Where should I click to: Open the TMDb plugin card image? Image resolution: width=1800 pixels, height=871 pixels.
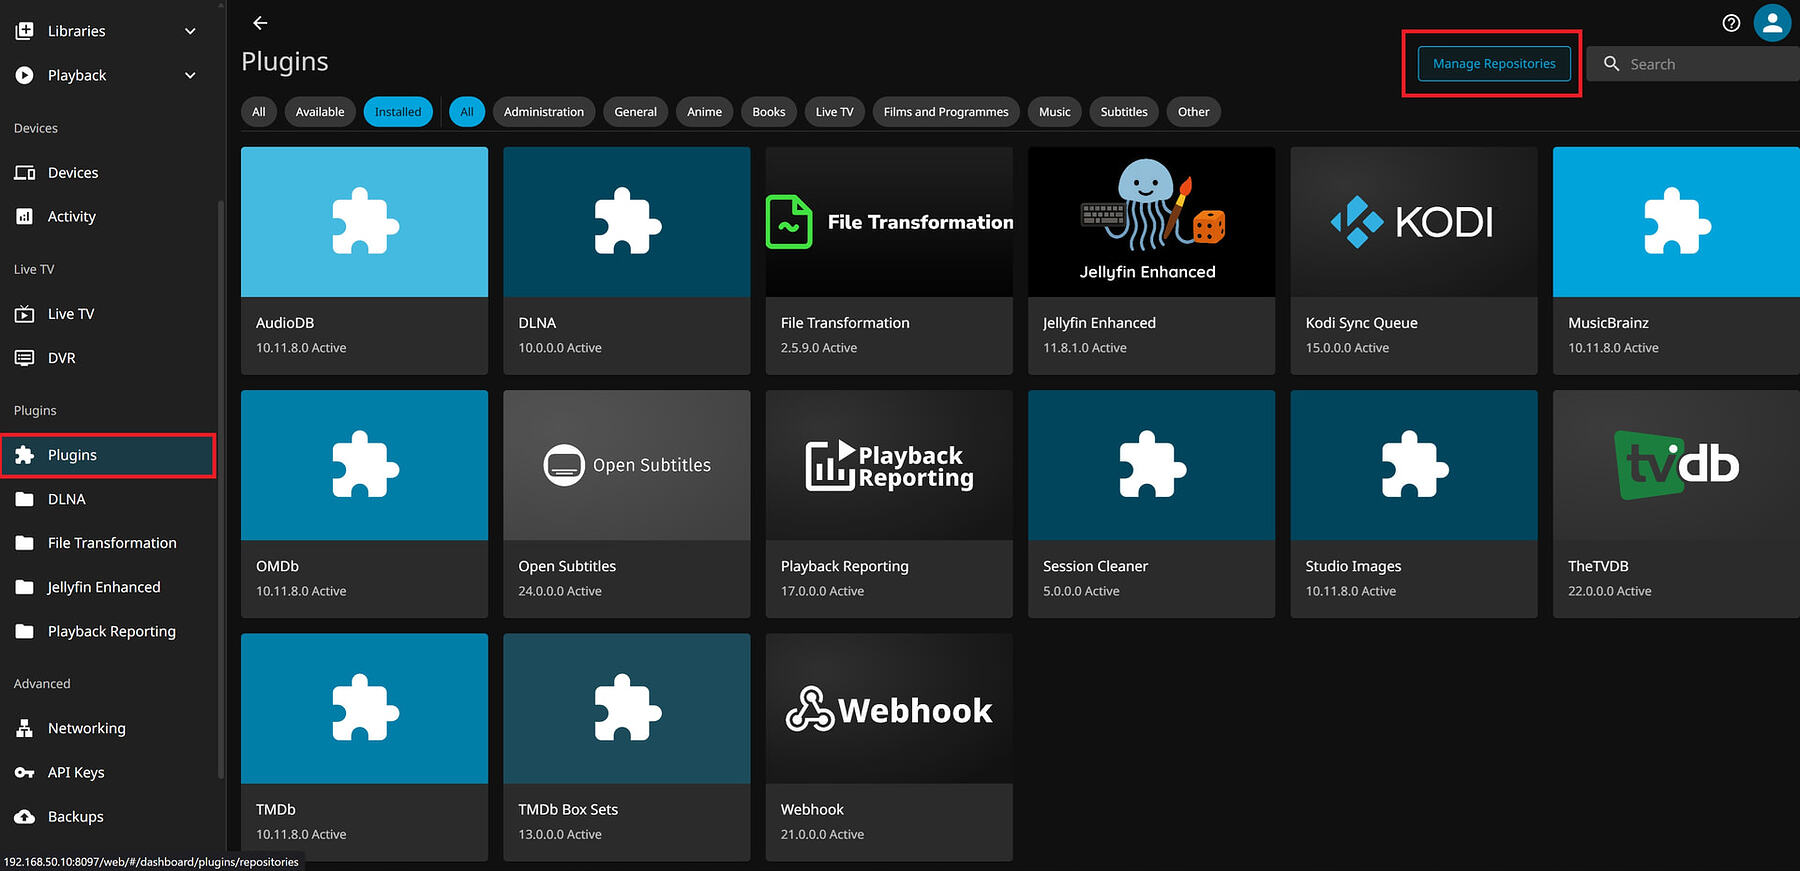click(365, 708)
